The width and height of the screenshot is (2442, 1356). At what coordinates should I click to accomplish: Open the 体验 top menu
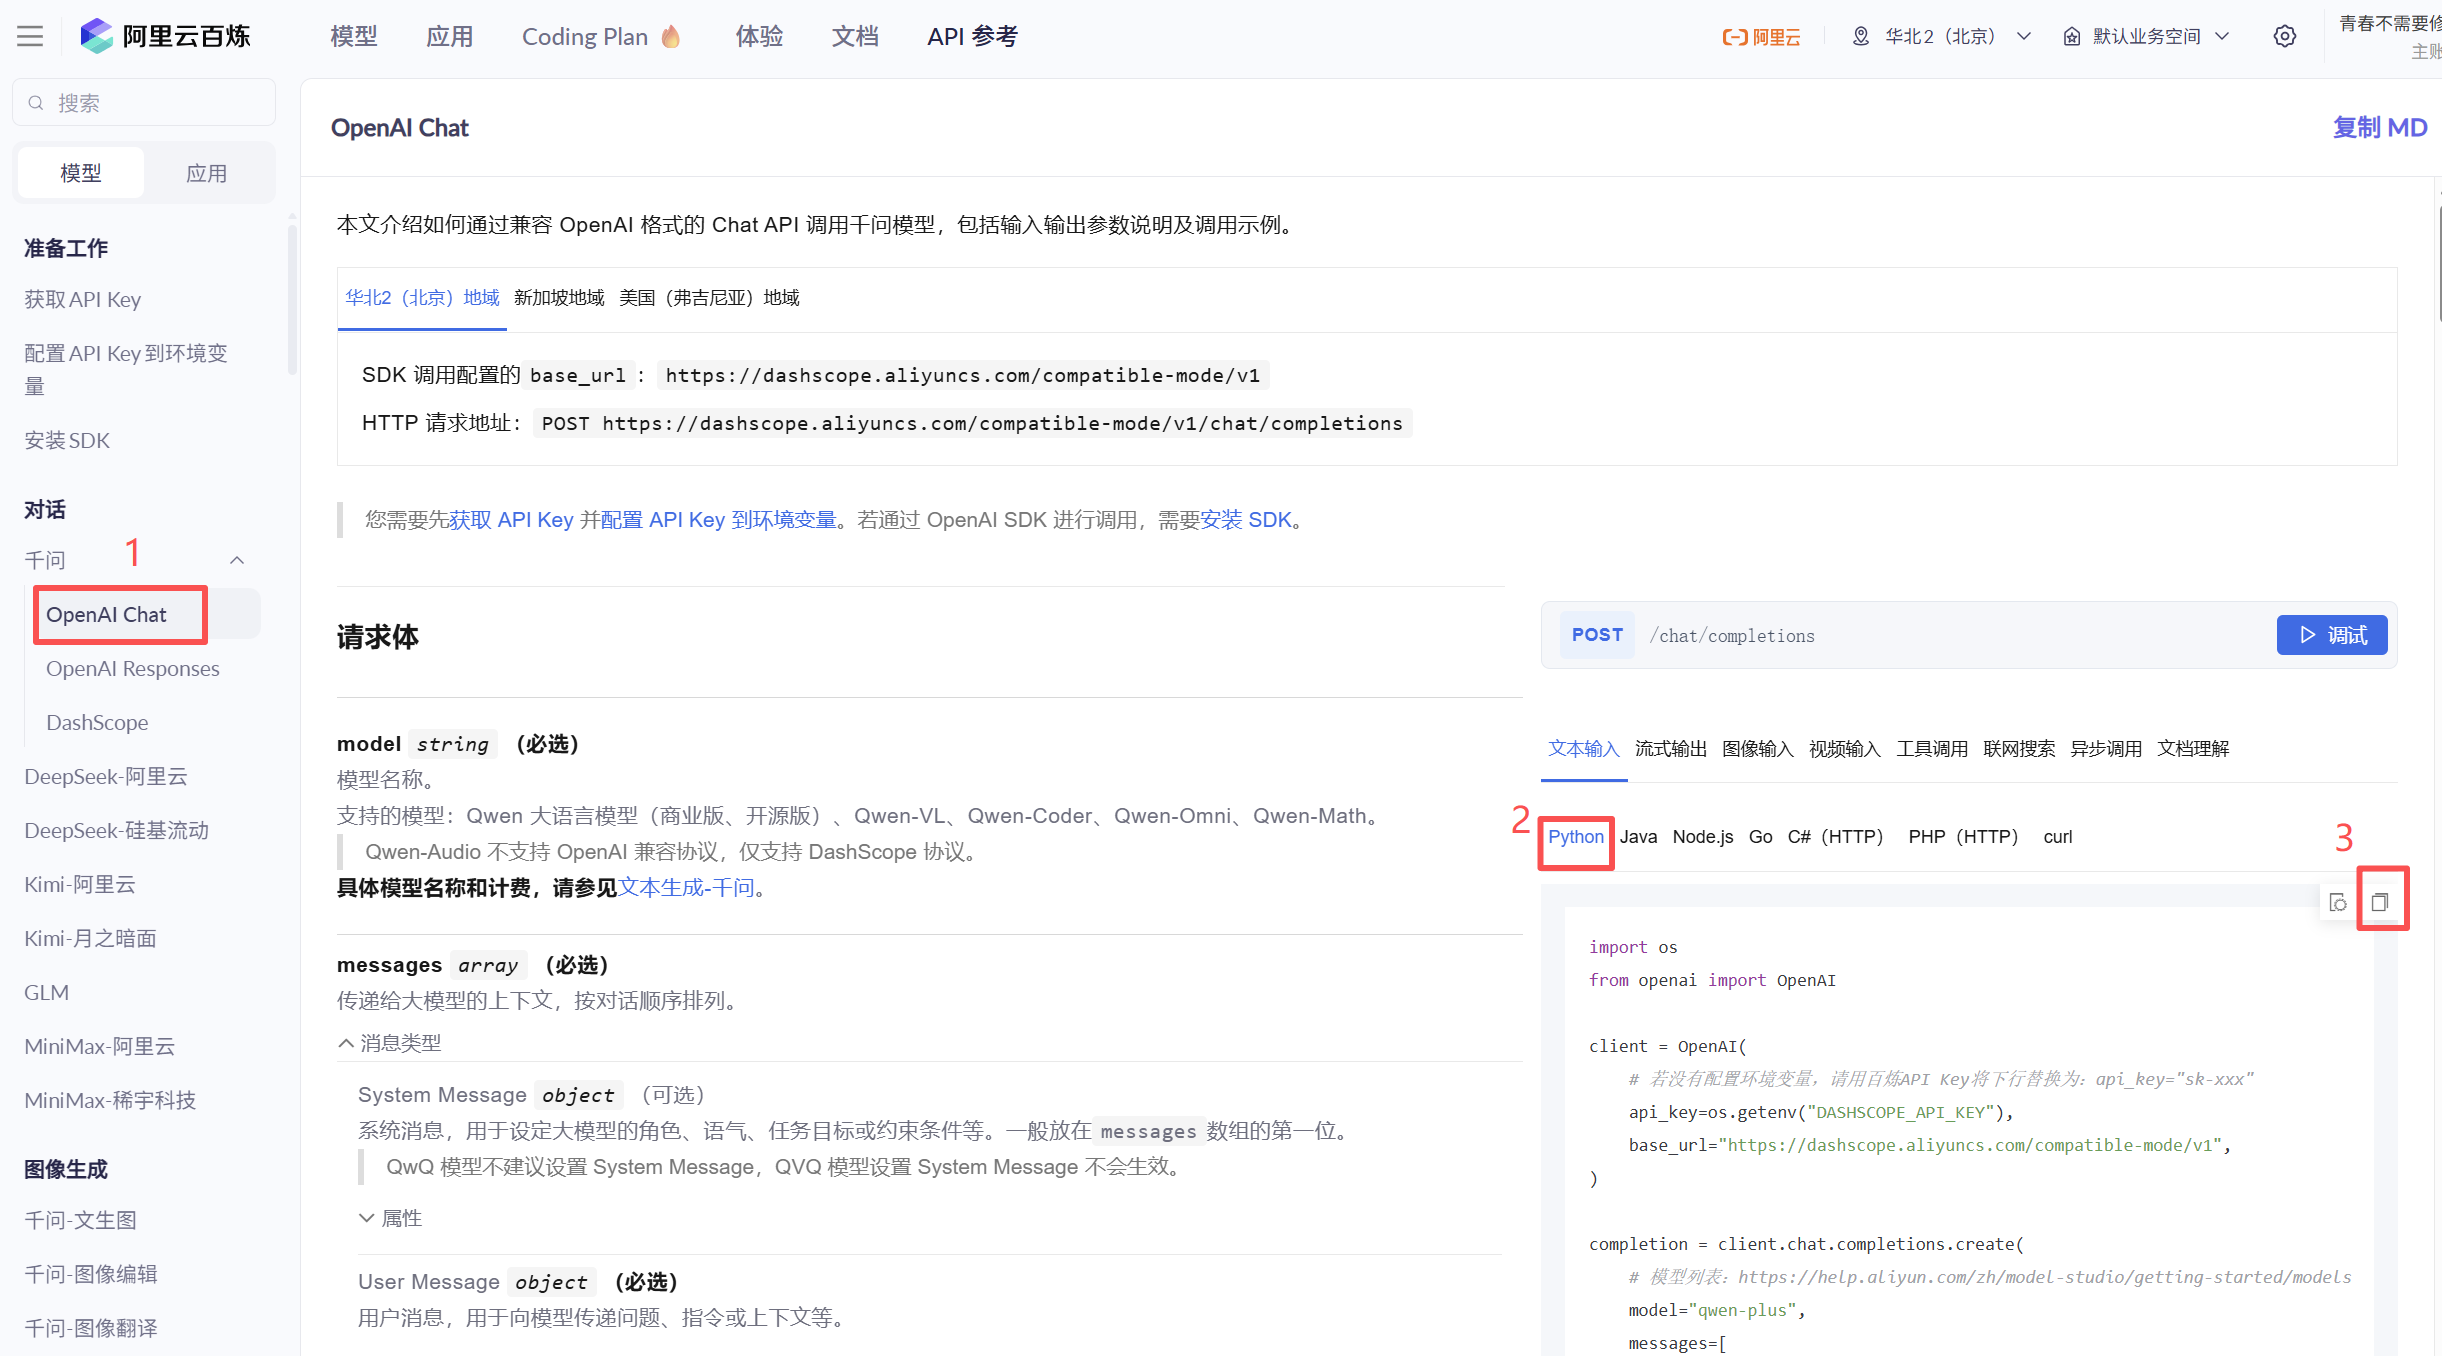pyautogui.click(x=760, y=37)
